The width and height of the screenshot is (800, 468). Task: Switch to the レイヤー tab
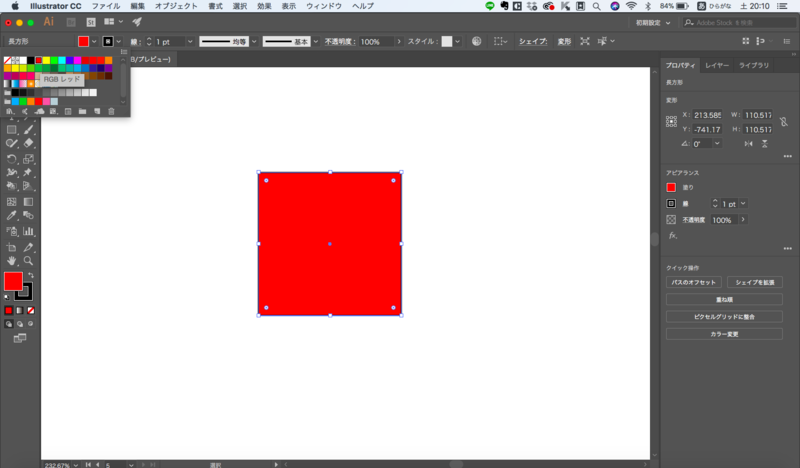[717, 65]
